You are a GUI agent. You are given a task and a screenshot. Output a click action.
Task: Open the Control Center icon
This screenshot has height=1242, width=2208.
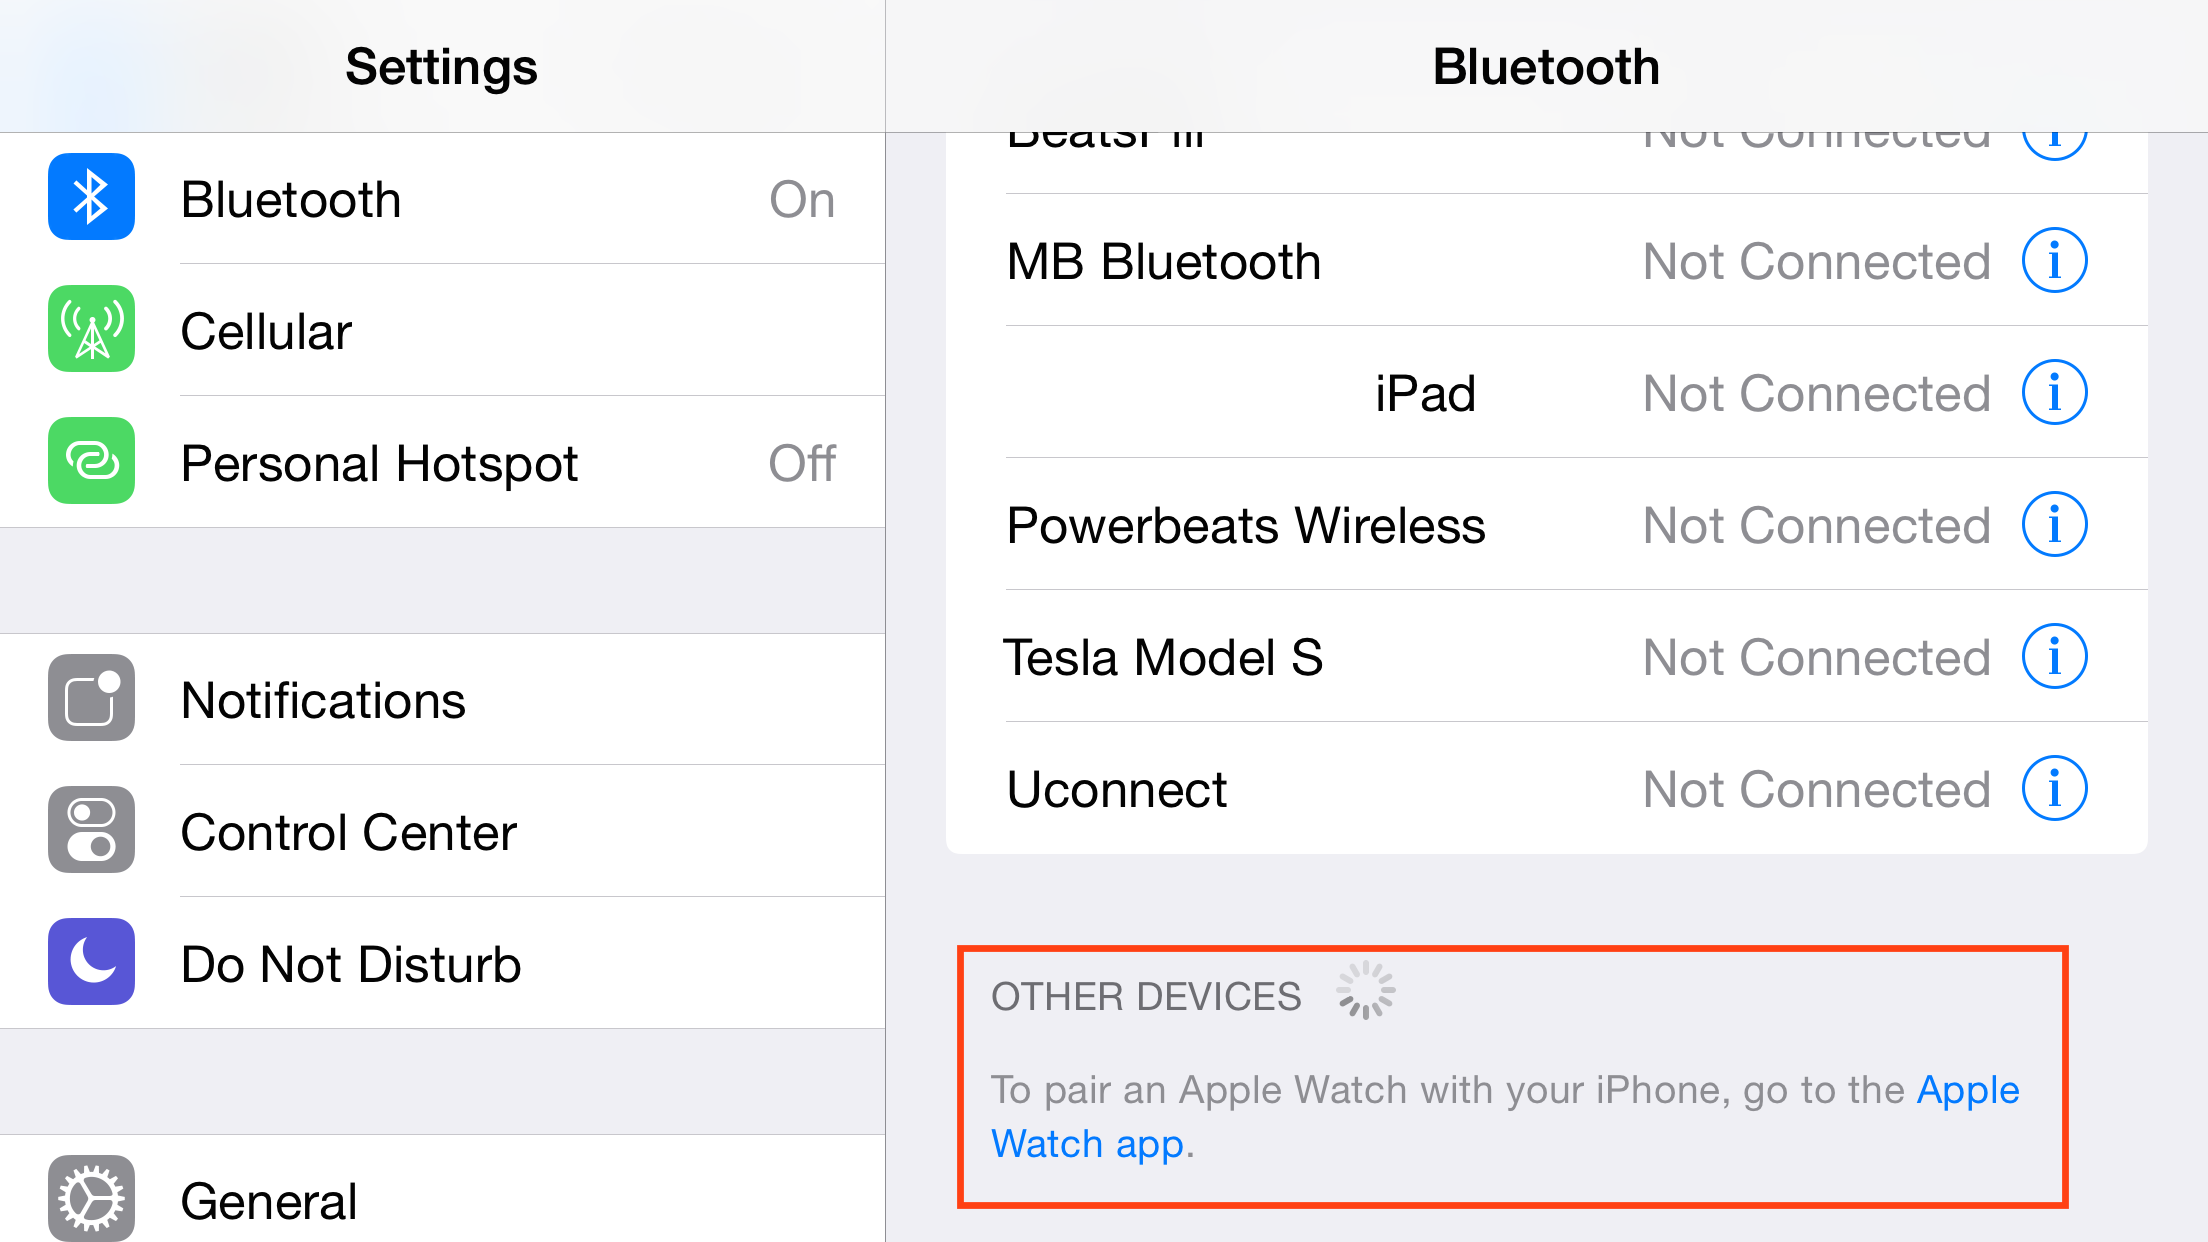pyautogui.click(x=90, y=830)
